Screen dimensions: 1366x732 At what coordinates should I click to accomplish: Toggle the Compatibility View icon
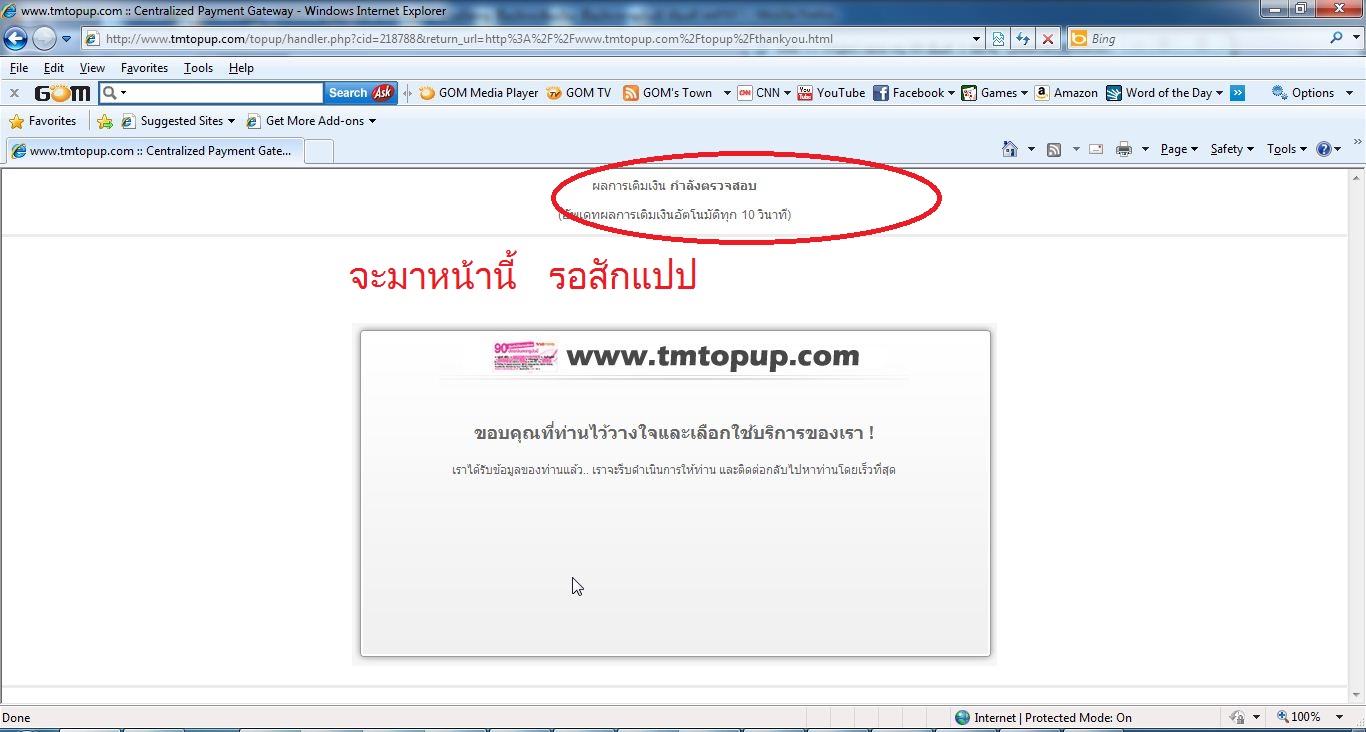tap(998, 39)
